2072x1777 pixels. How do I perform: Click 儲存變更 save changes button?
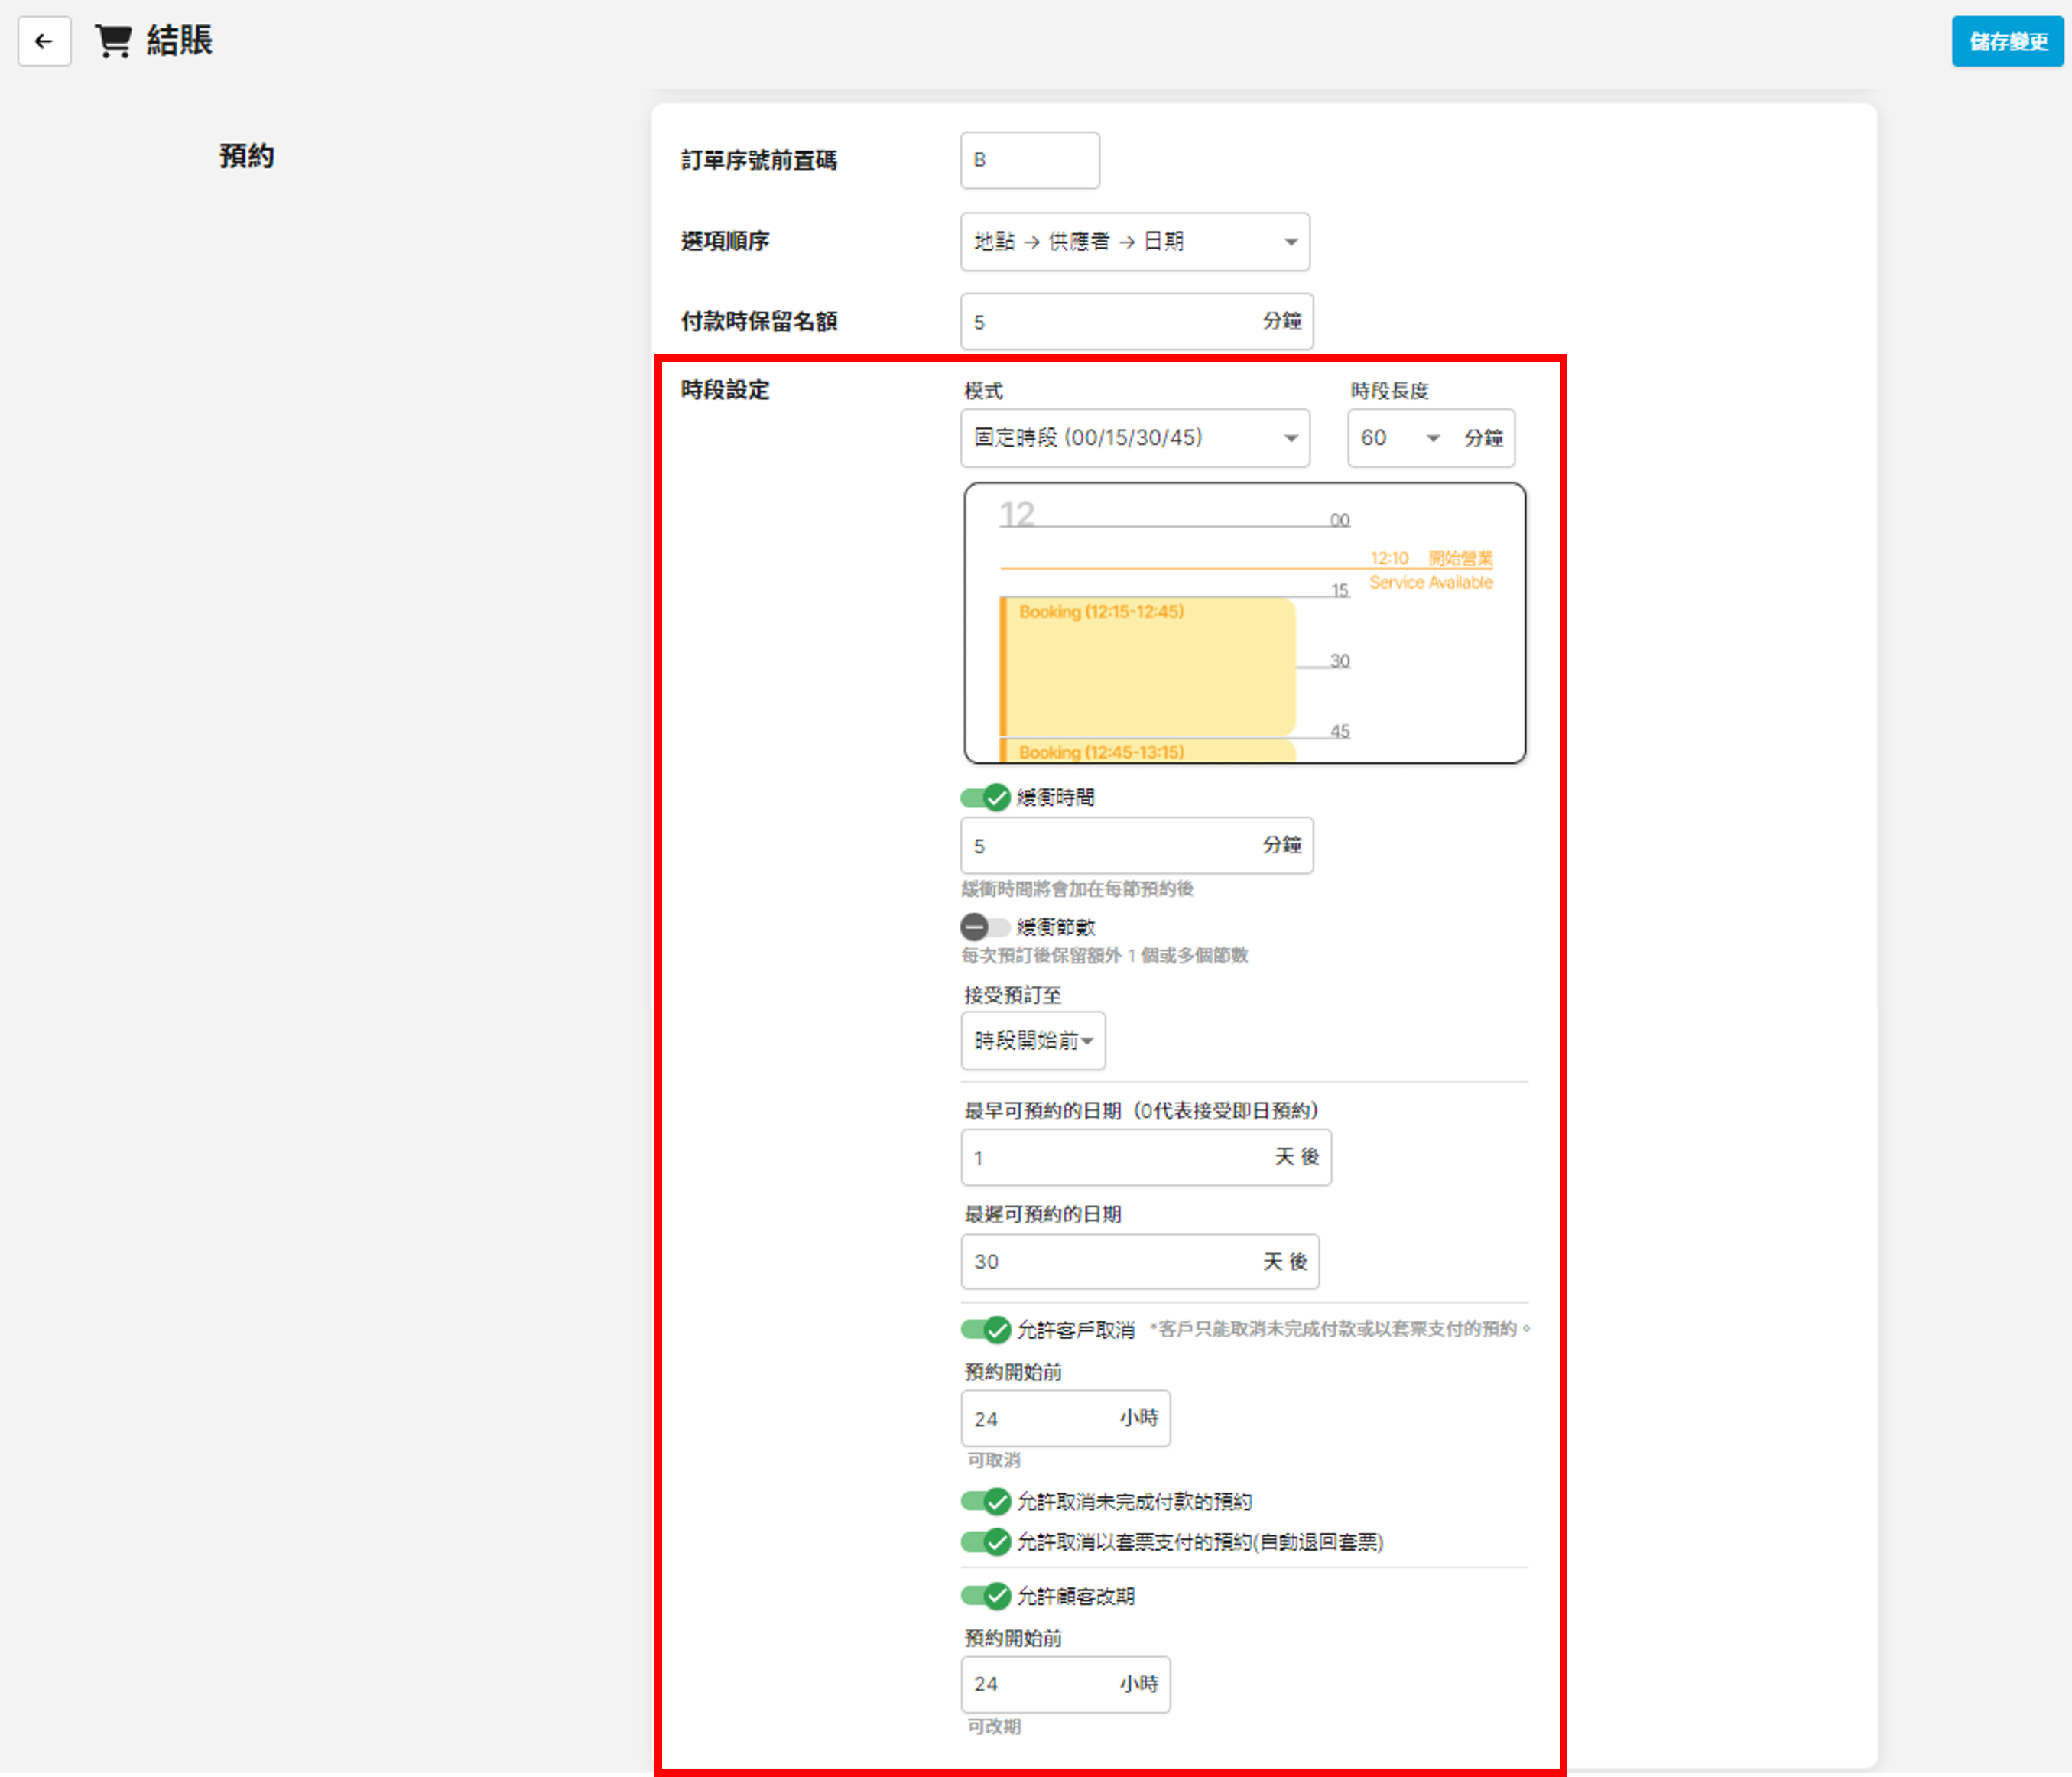point(2007,42)
